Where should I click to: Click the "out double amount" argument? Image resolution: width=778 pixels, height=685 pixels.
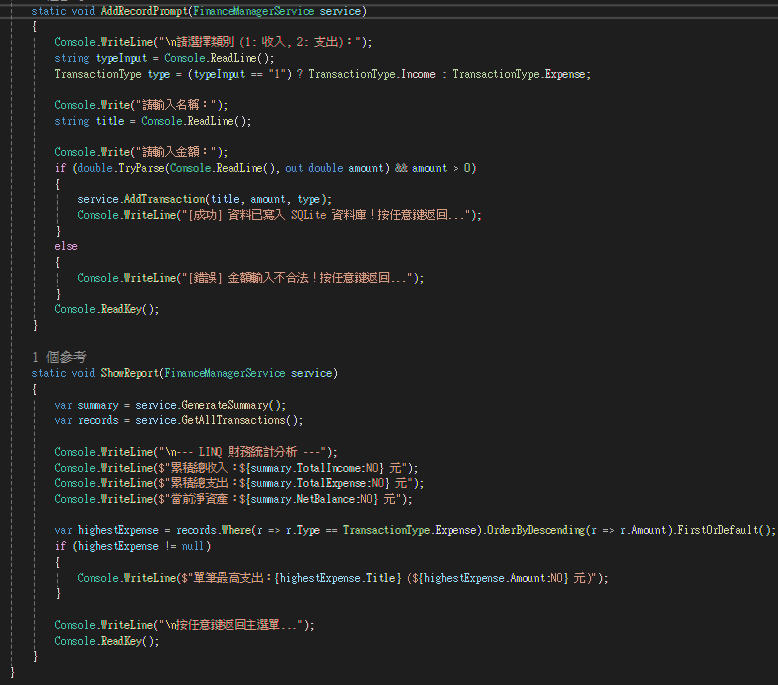[x=334, y=168]
